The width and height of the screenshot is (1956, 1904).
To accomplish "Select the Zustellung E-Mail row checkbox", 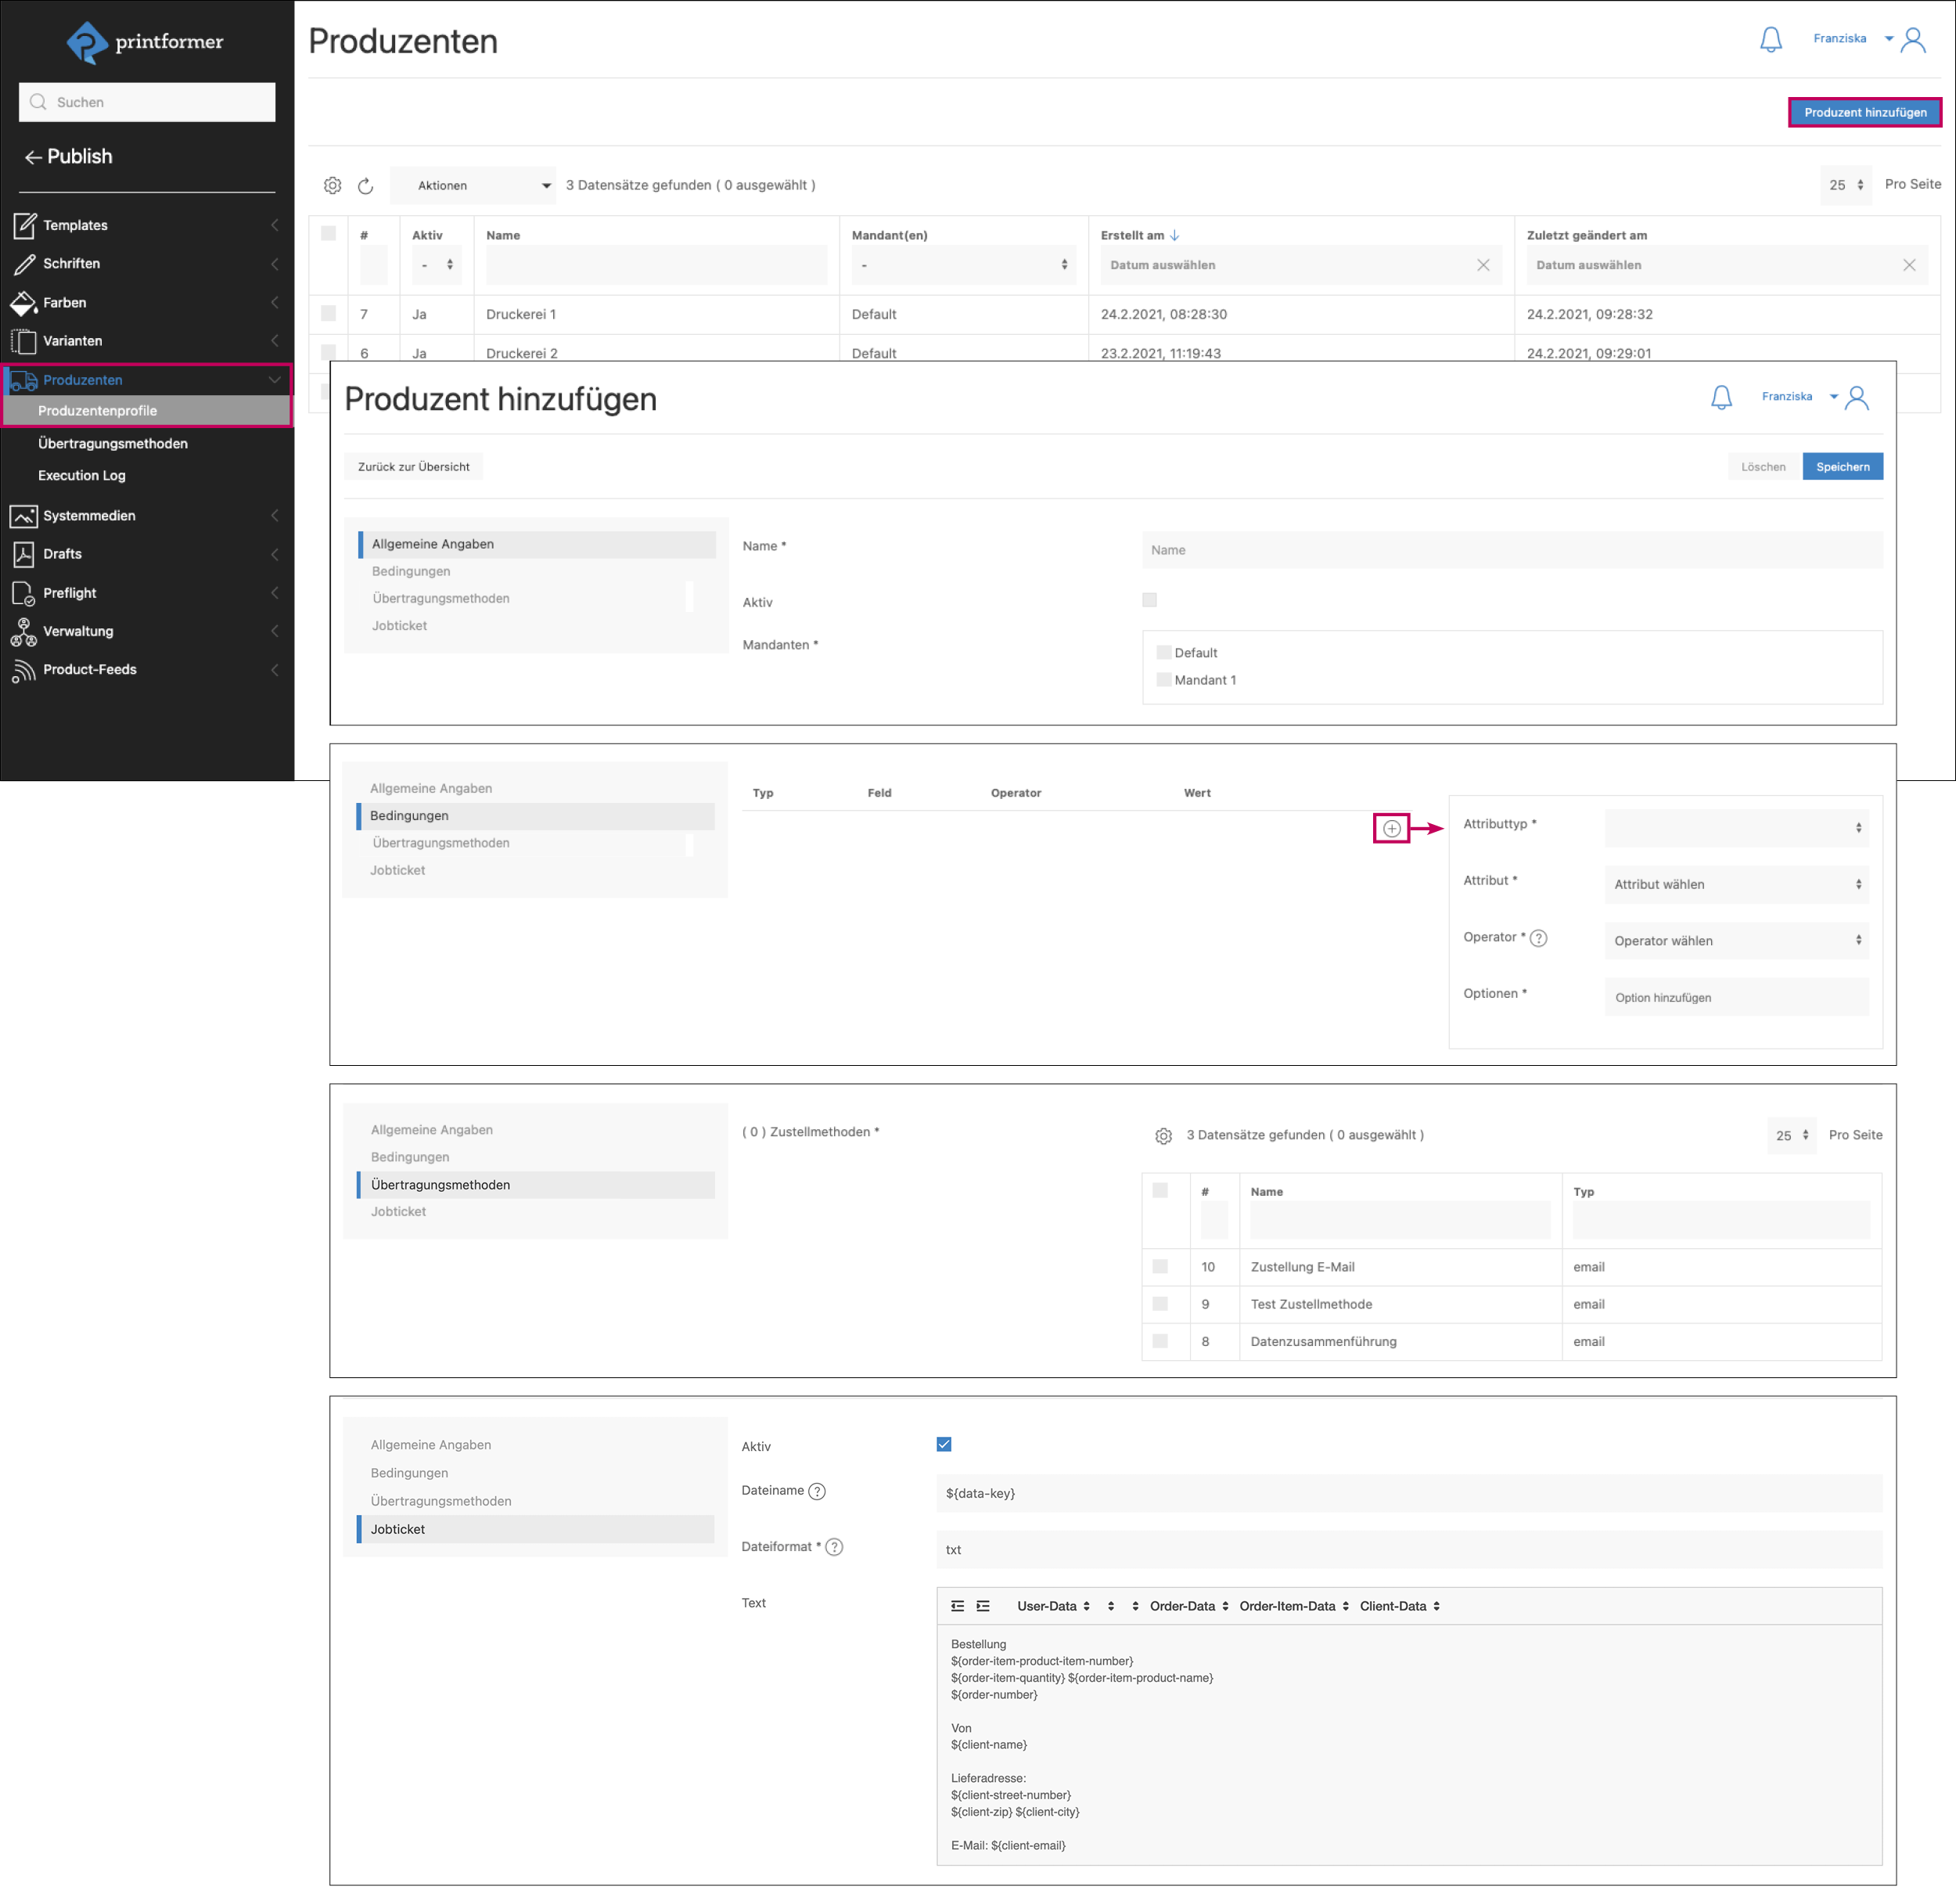I will (x=1160, y=1266).
